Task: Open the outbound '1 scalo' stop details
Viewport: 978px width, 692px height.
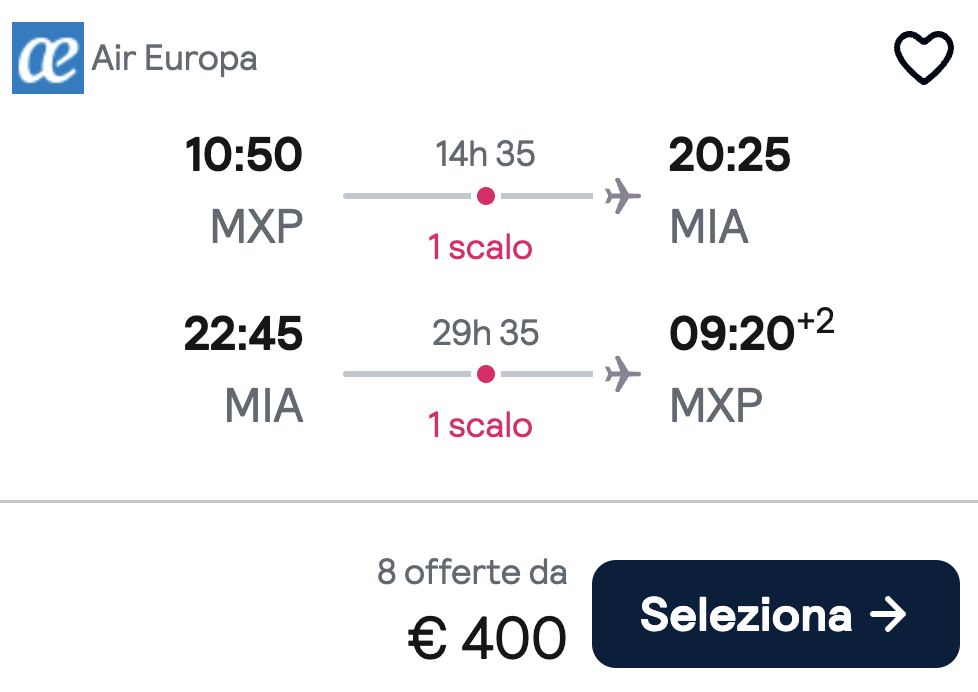Action: click(480, 247)
